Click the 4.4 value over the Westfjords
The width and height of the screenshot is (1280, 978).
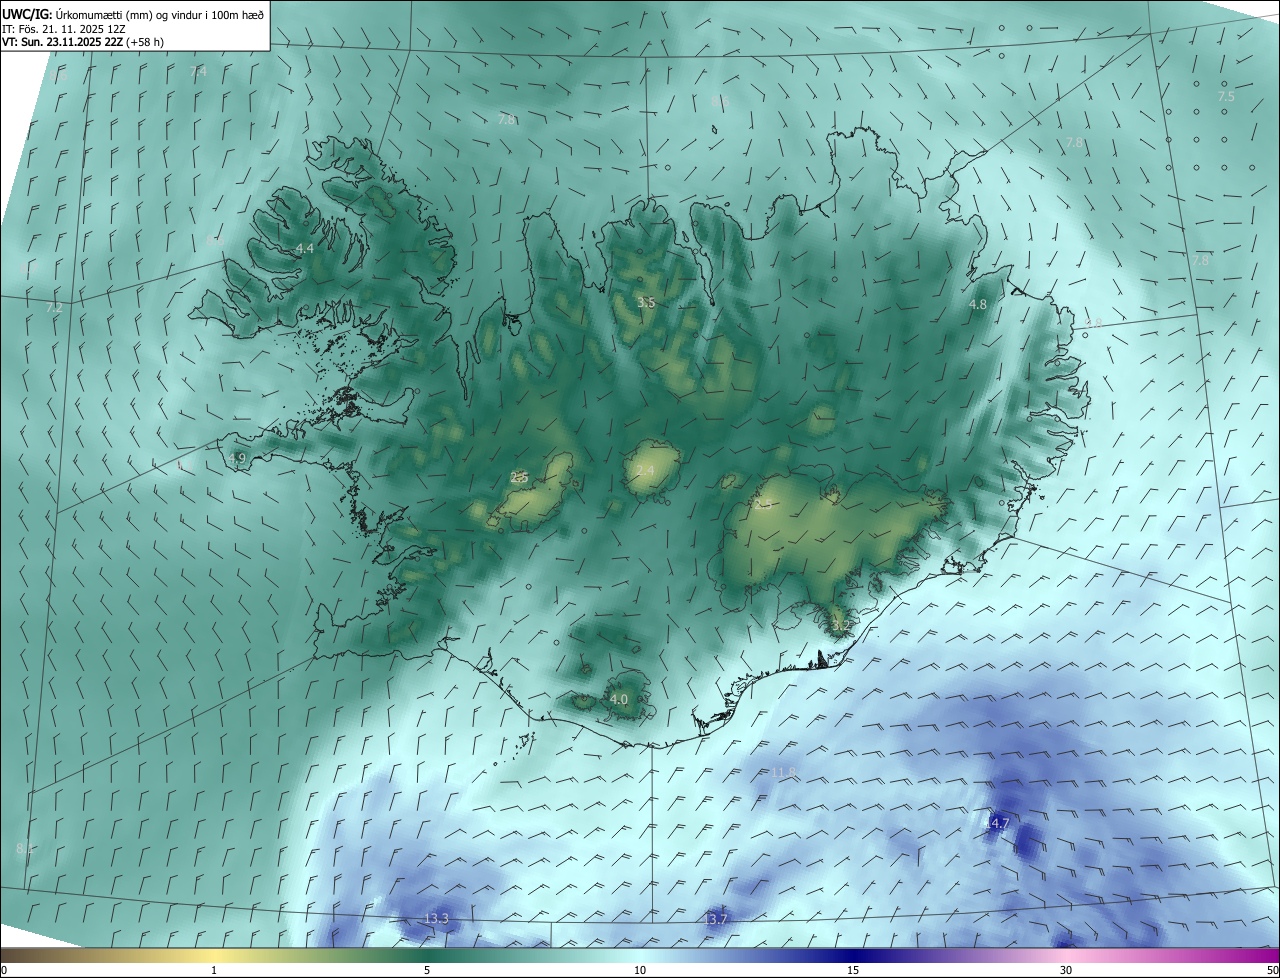[304, 248]
